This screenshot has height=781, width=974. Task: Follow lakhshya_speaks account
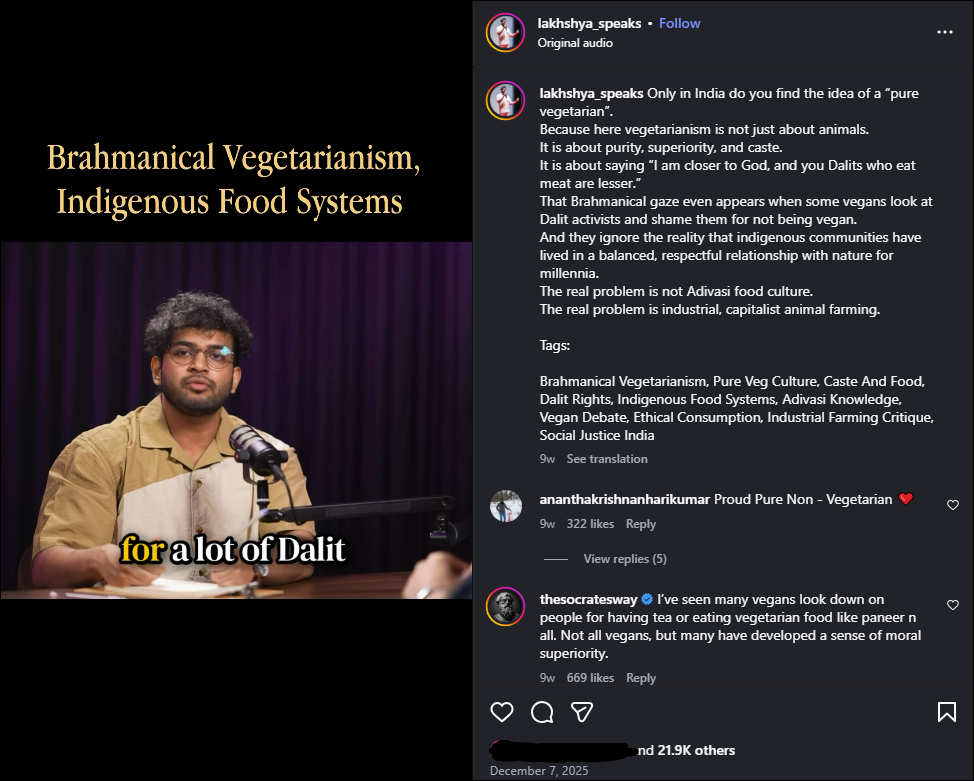680,24
